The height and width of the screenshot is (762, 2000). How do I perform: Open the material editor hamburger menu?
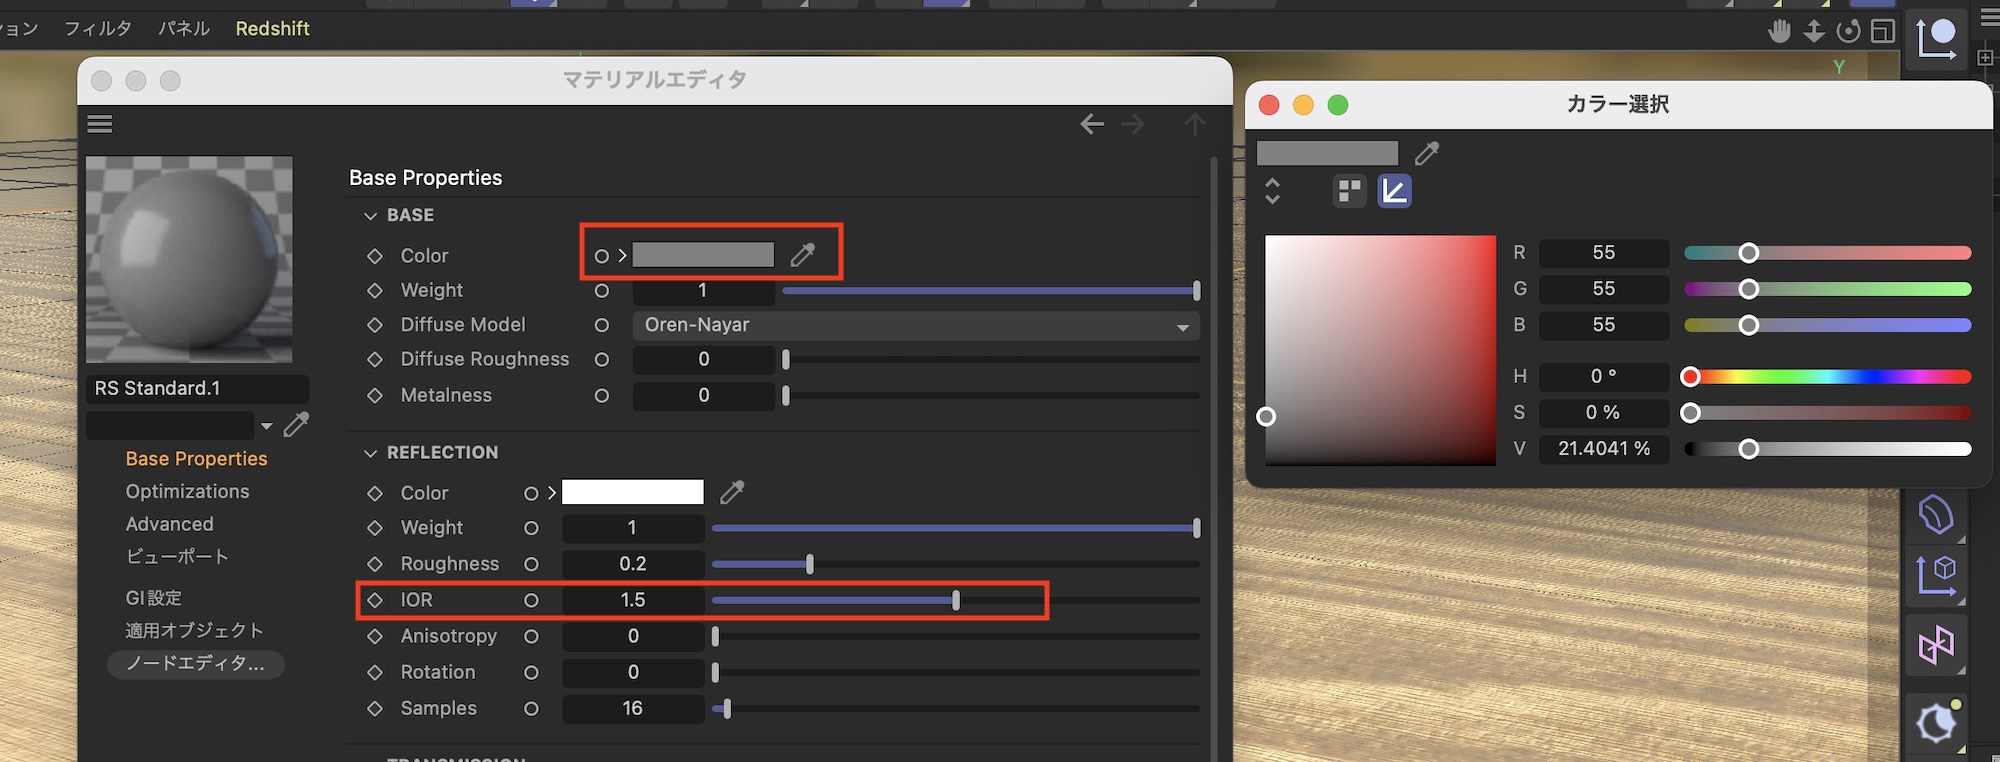(100, 124)
